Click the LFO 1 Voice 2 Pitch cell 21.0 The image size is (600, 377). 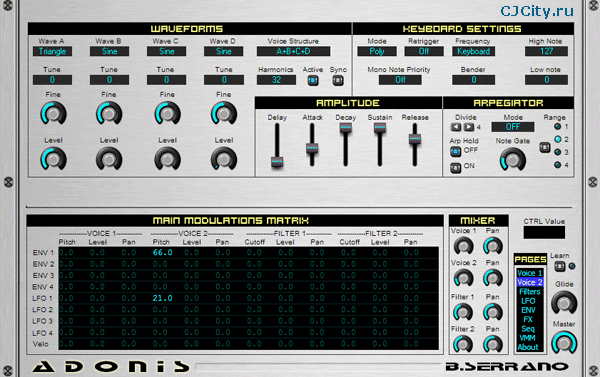coord(162,298)
